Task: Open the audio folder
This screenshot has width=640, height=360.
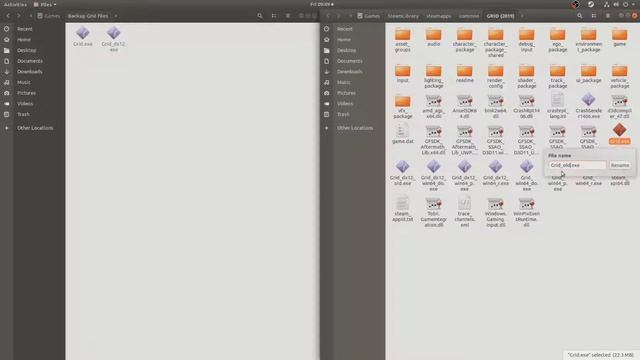Action: click(x=433, y=38)
